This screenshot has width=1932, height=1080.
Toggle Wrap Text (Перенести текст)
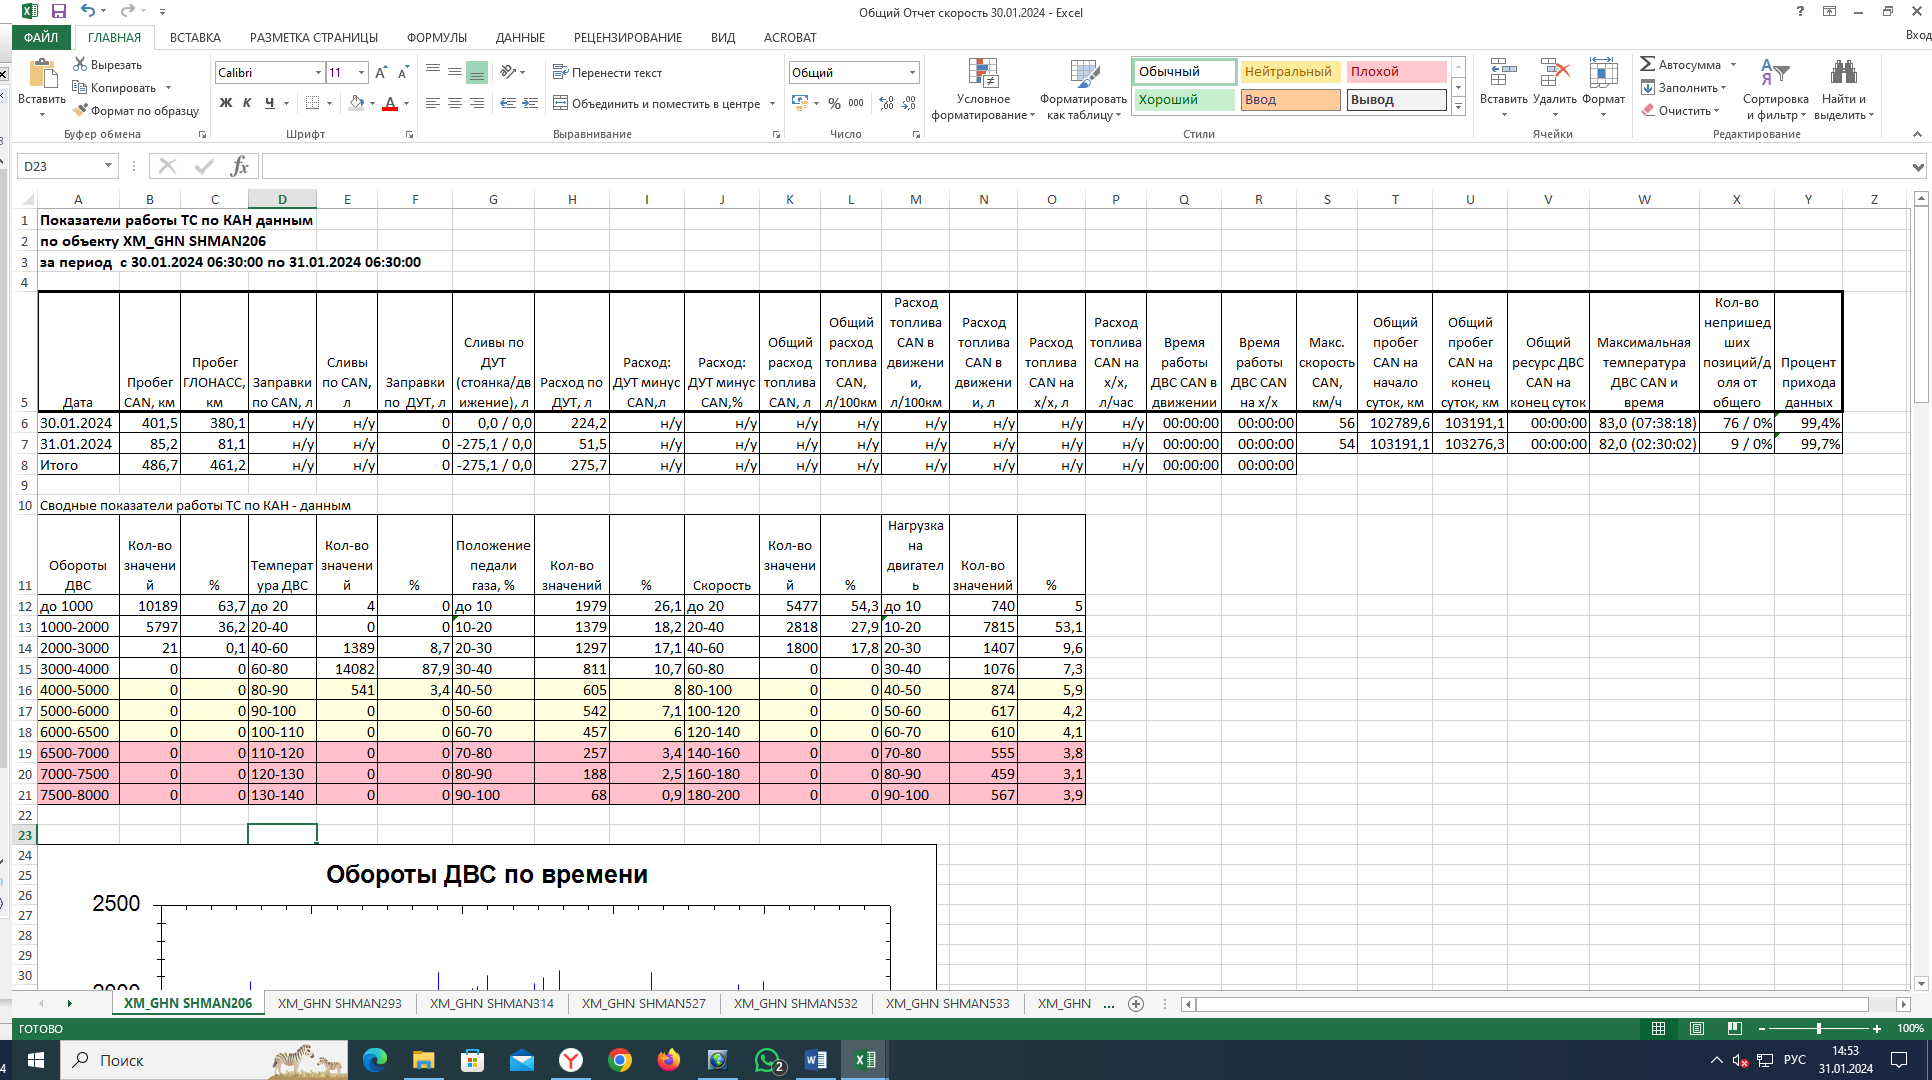607,72
